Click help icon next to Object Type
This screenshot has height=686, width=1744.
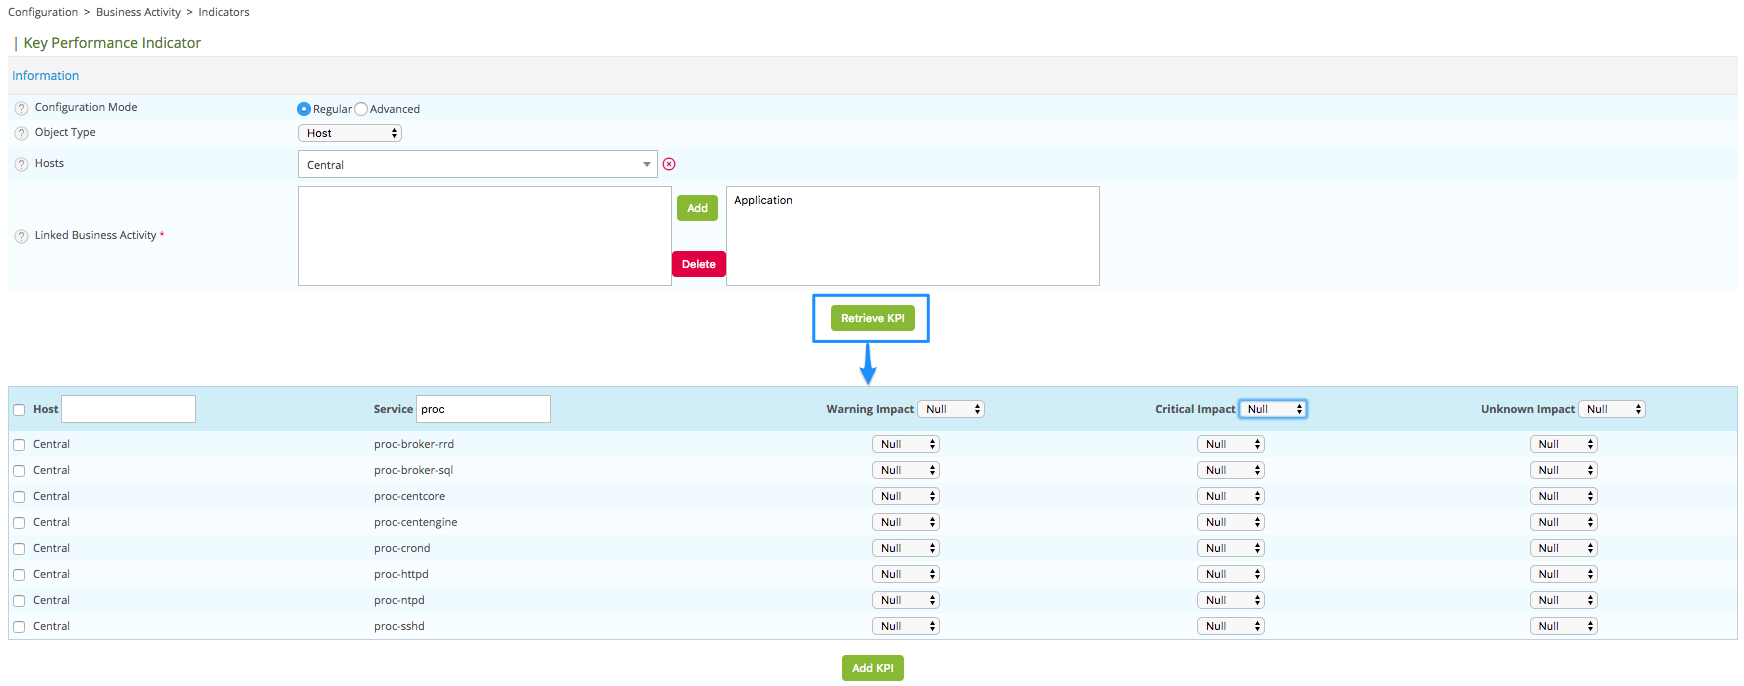[x=21, y=133]
